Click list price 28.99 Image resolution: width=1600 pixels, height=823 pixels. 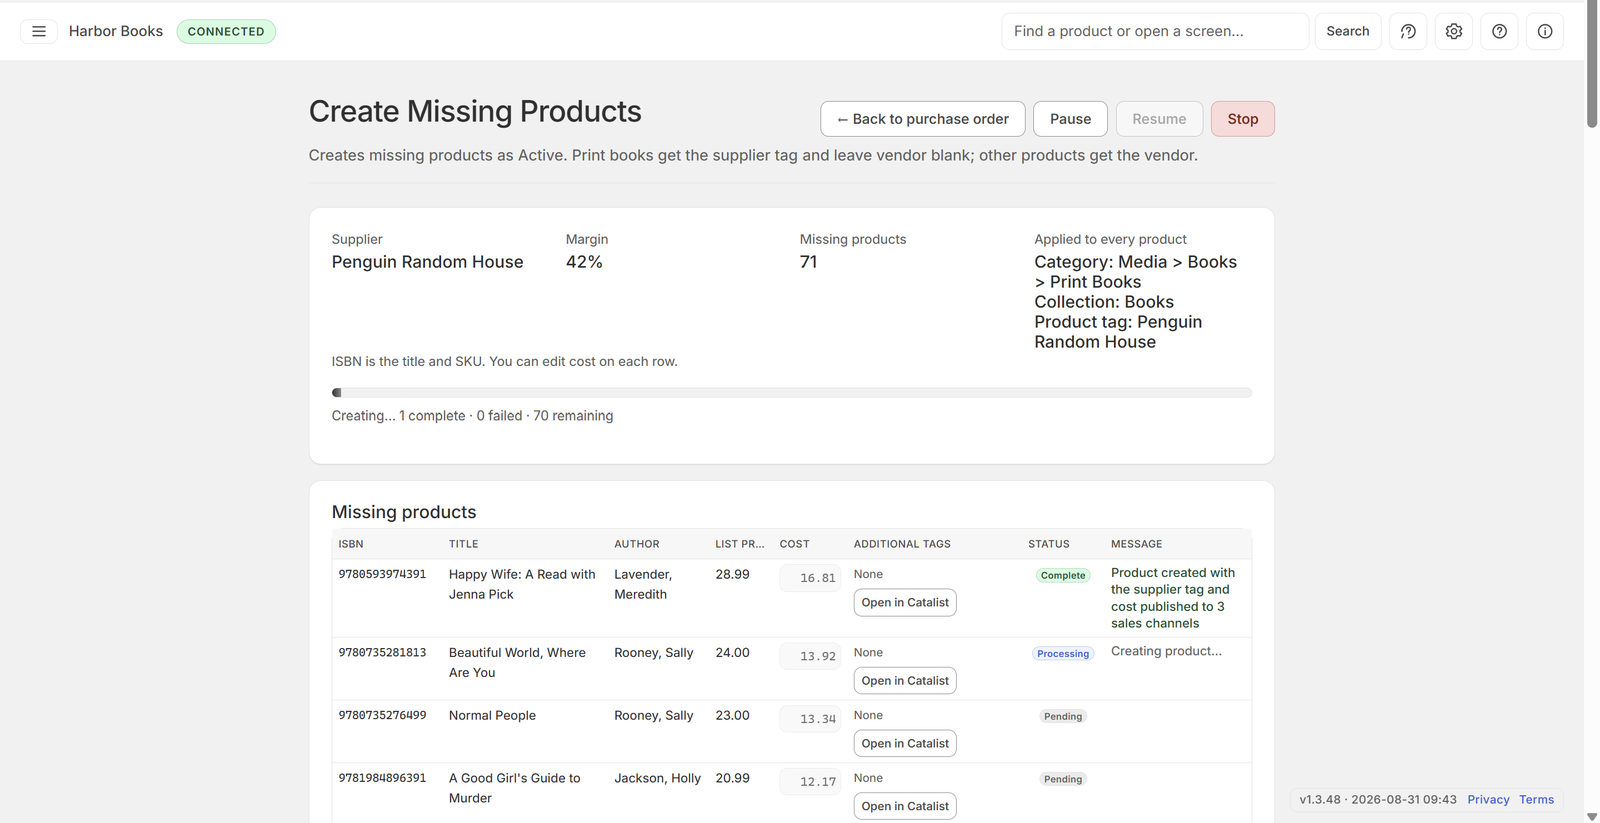pos(732,574)
